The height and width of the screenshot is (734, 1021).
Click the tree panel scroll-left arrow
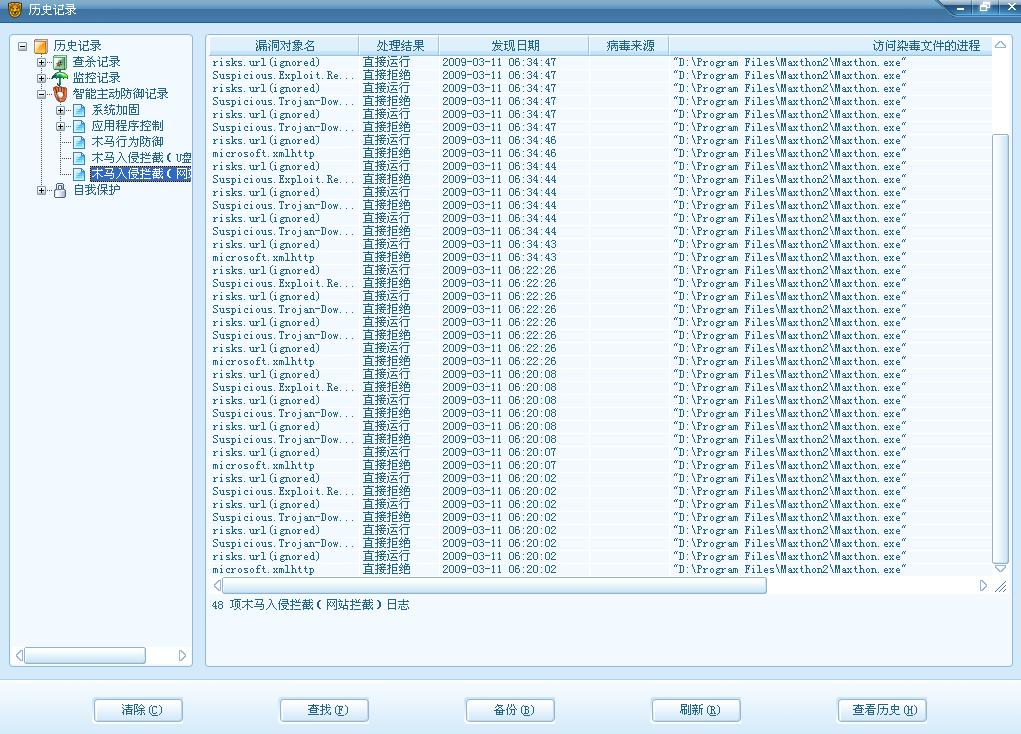pos(20,655)
